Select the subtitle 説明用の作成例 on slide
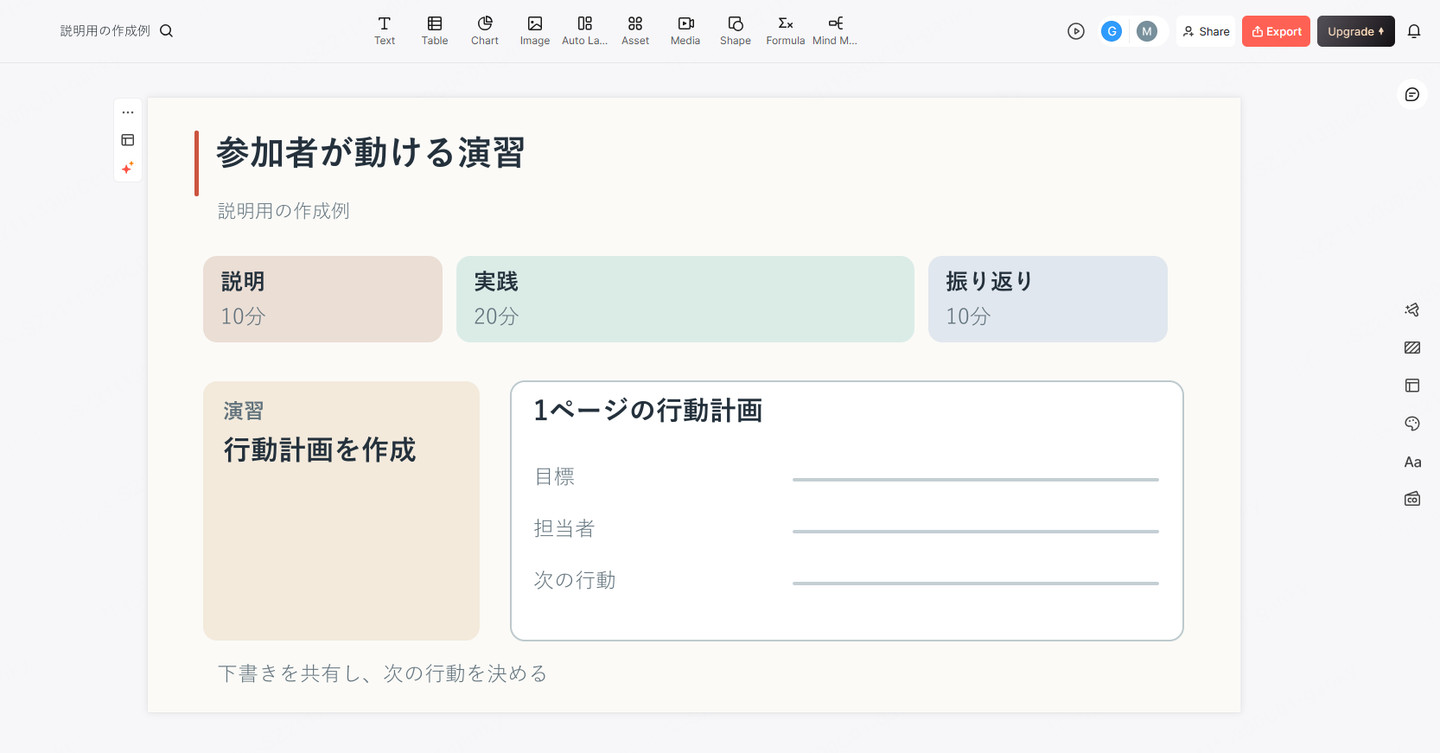1440x753 pixels. tap(284, 211)
